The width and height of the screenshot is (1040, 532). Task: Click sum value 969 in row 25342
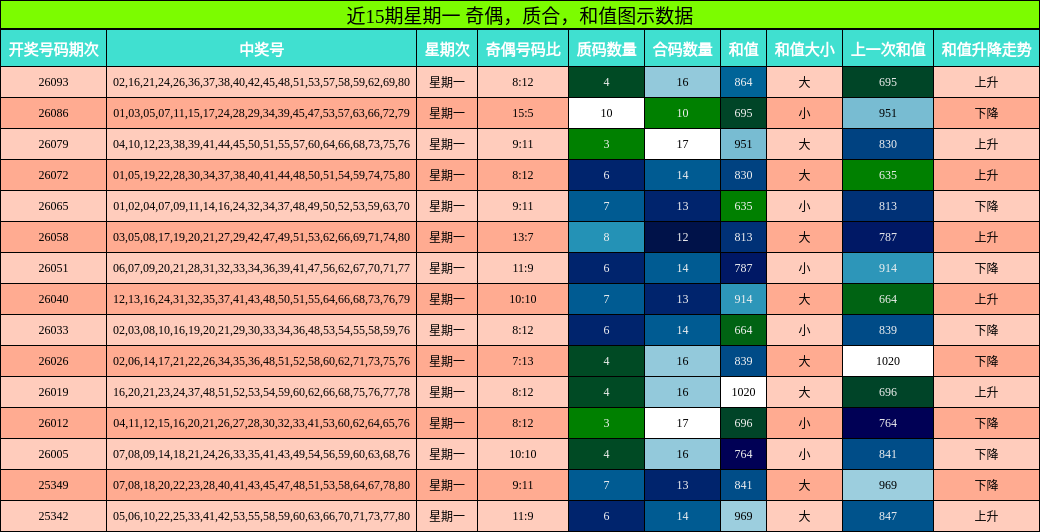click(x=744, y=516)
